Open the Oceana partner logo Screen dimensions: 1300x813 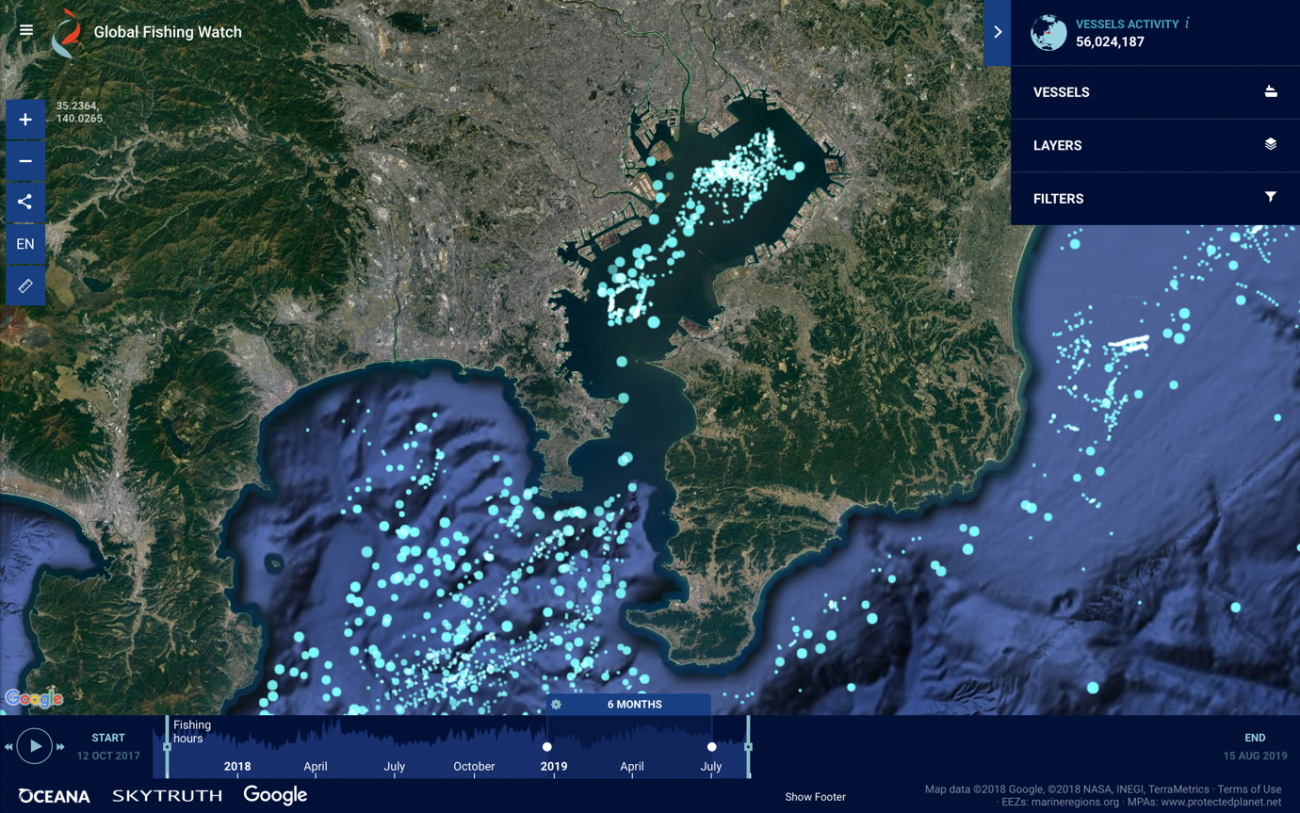54,796
